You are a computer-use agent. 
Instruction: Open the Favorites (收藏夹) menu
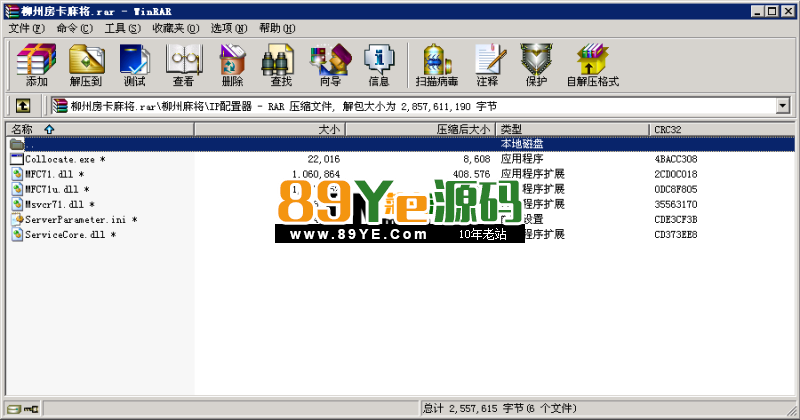(176, 28)
